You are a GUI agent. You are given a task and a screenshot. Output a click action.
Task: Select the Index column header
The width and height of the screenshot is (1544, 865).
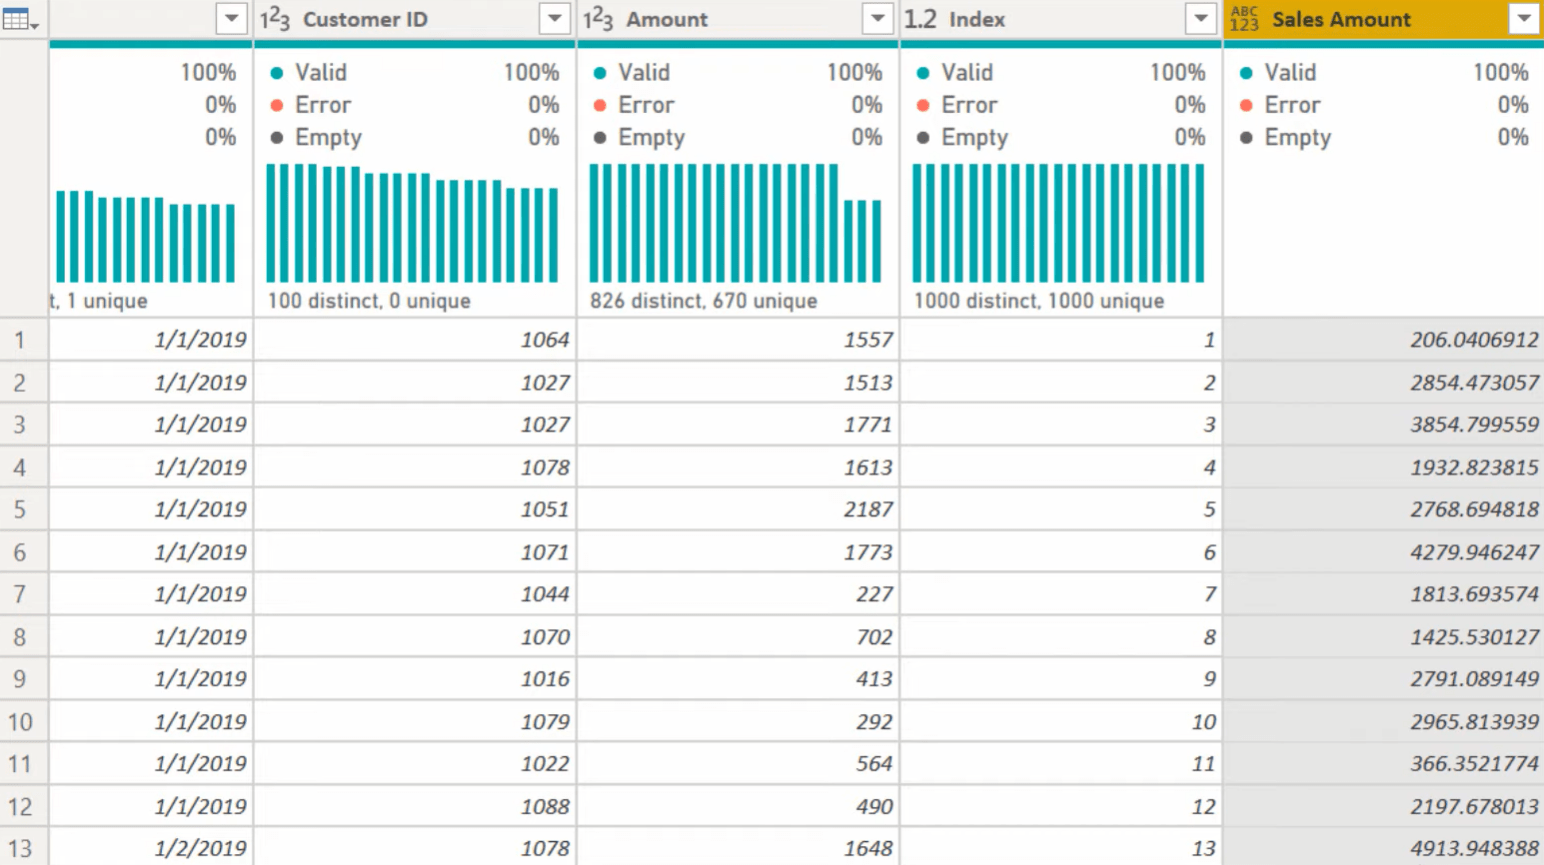(x=1061, y=19)
